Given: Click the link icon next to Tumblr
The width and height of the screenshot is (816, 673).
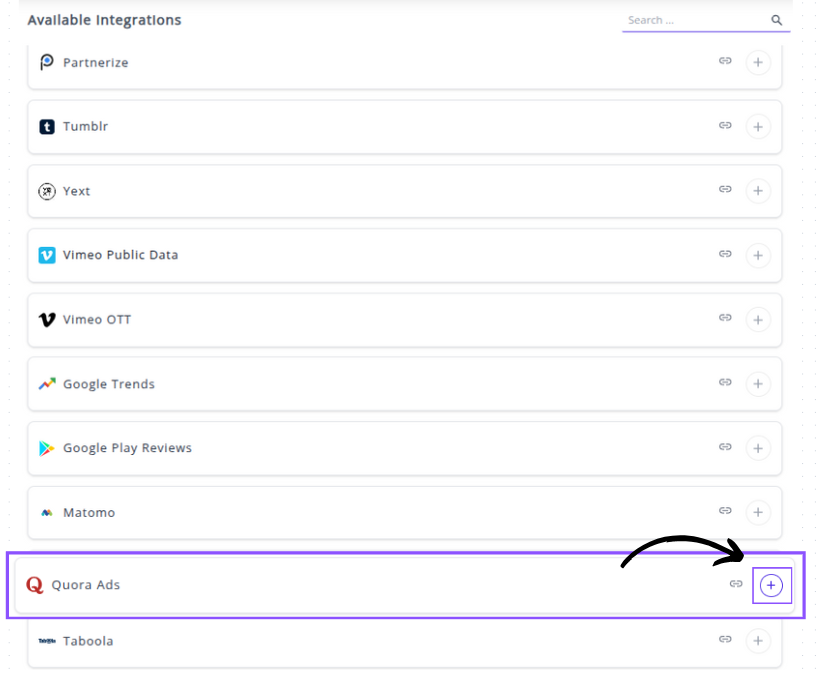Looking at the screenshot, I should click(x=725, y=126).
